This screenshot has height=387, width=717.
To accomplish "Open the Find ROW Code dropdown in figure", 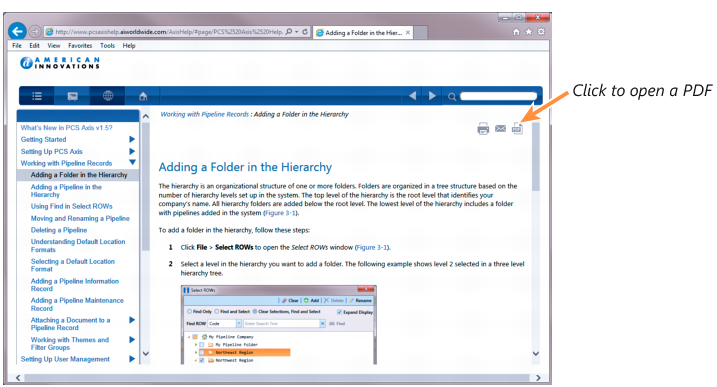I will [x=238, y=323].
